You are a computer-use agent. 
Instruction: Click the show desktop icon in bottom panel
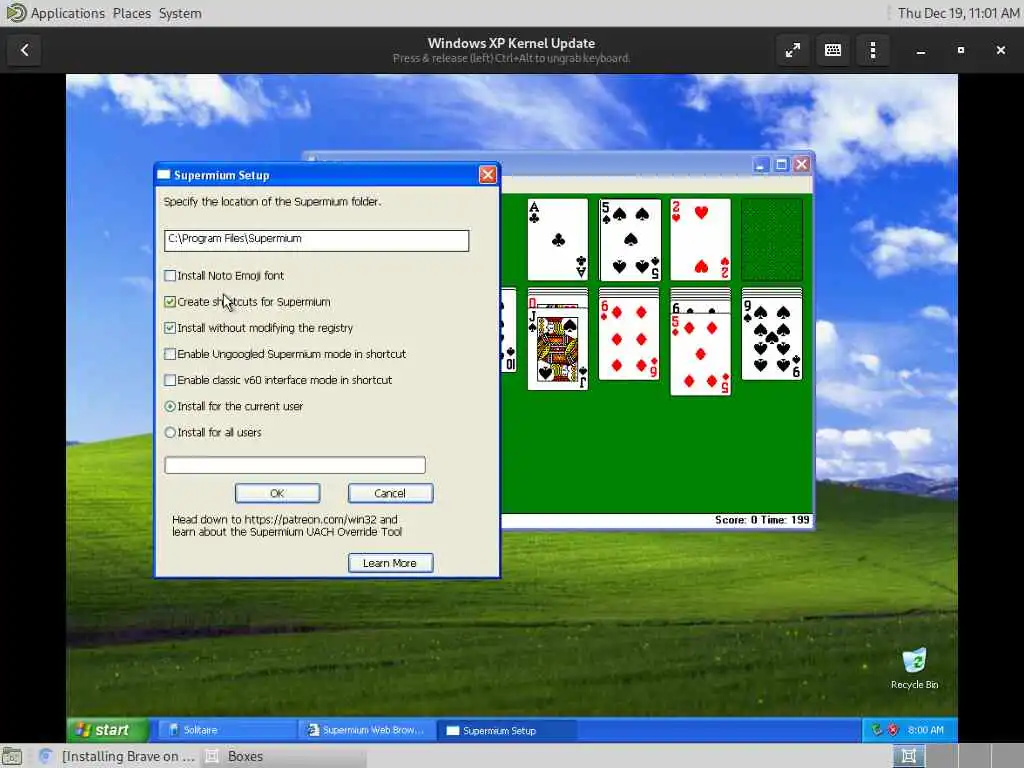coord(12,756)
